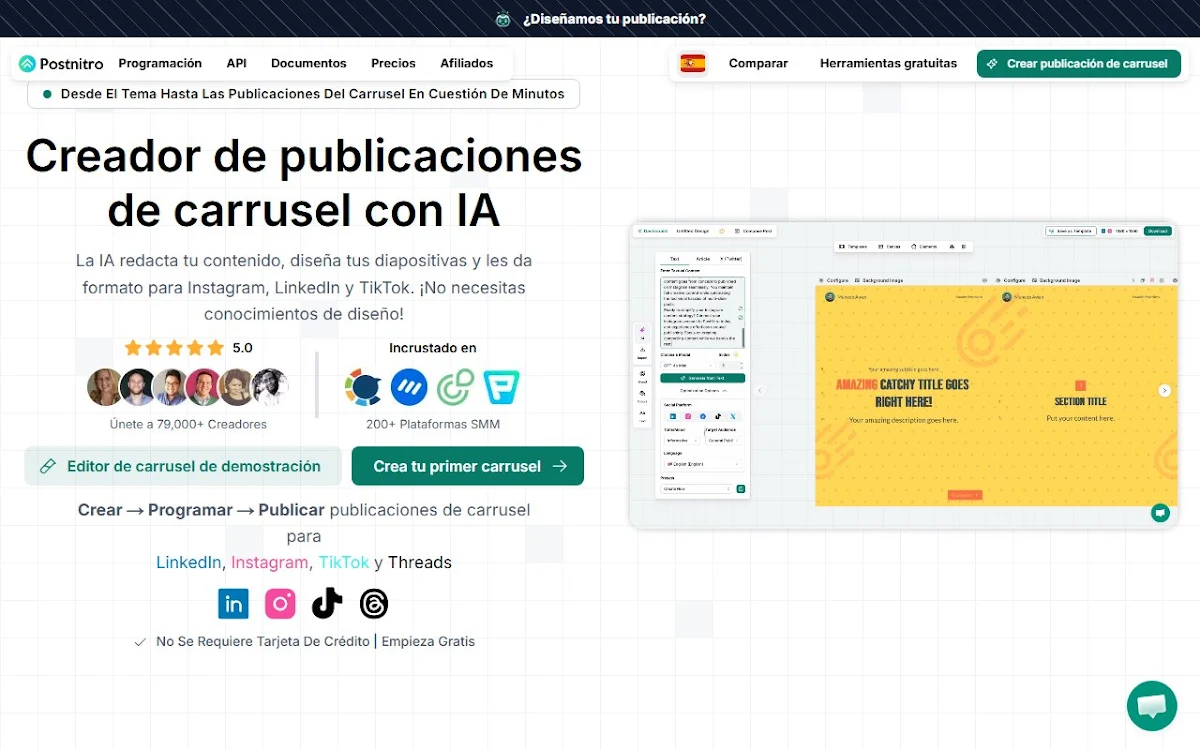1200x750 pixels.
Task: Open the Programación menu
Action: [x=160, y=63]
